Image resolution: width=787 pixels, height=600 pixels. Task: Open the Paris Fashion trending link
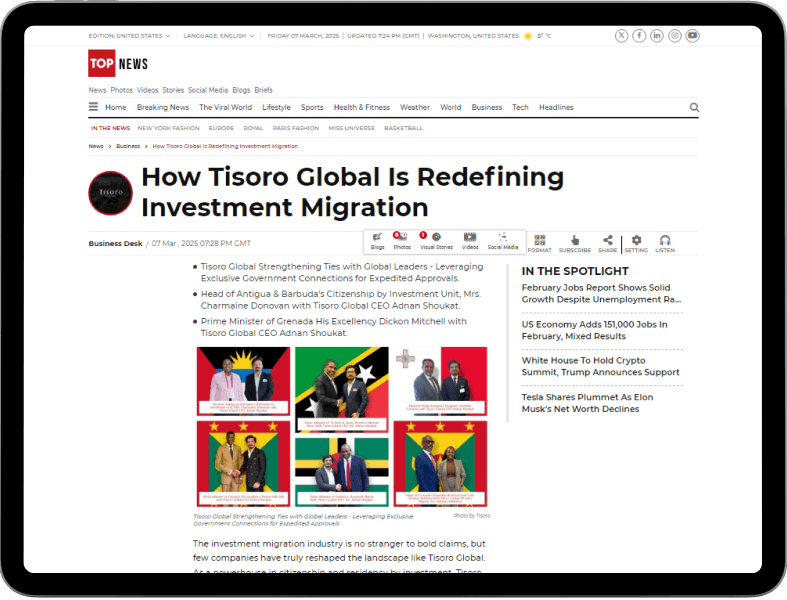point(296,128)
